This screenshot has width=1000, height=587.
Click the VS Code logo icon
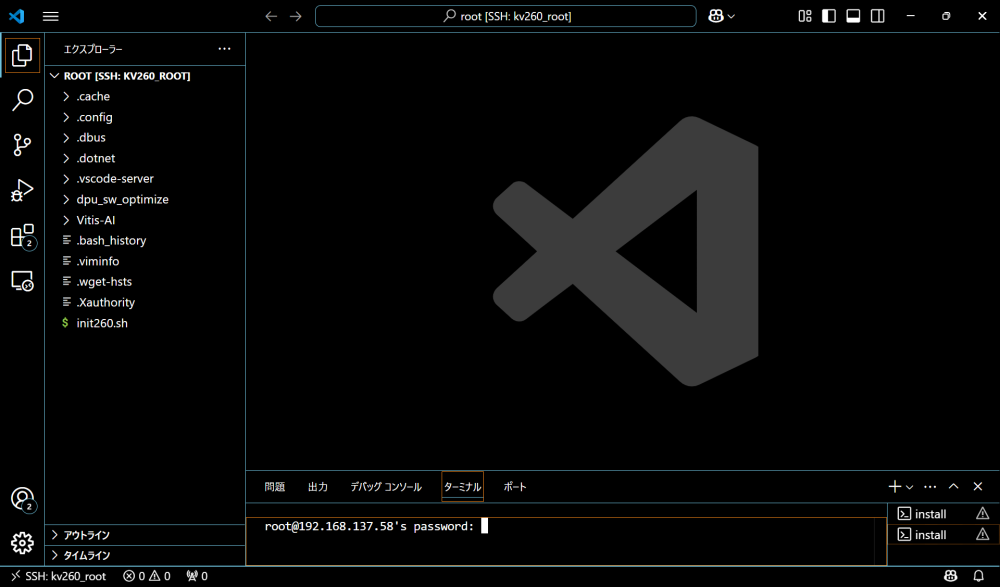click(17, 16)
